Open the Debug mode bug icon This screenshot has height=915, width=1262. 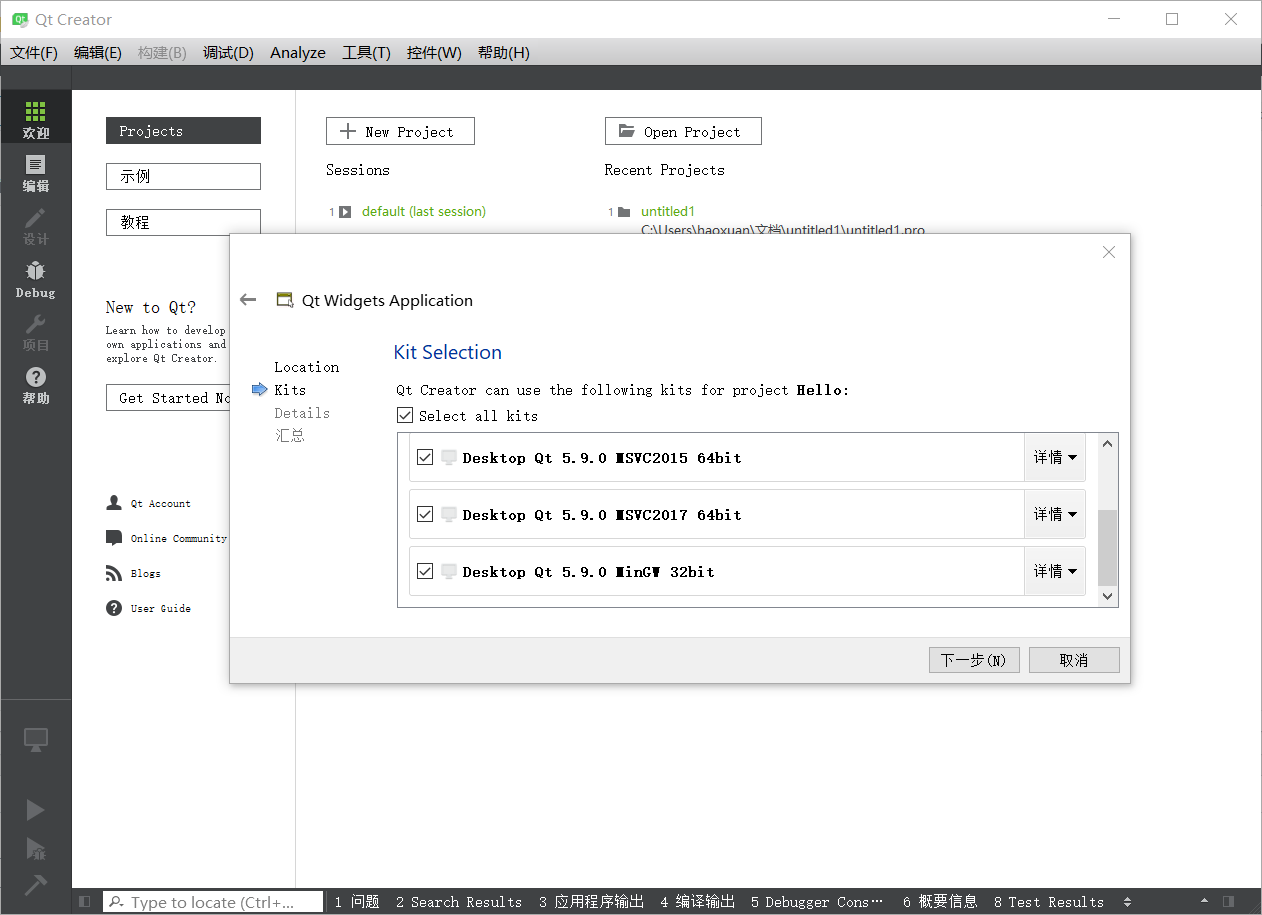click(x=35, y=279)
